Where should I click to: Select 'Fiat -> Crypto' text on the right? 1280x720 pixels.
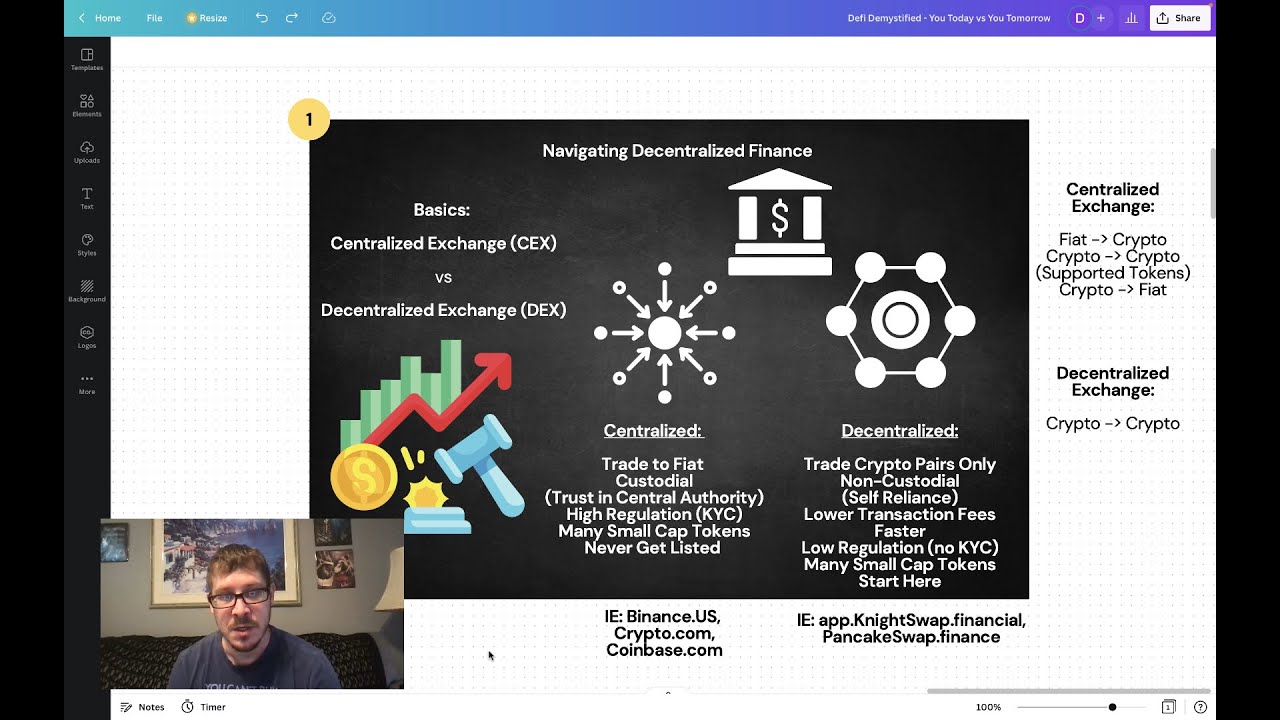click(x=1113, y=240)
